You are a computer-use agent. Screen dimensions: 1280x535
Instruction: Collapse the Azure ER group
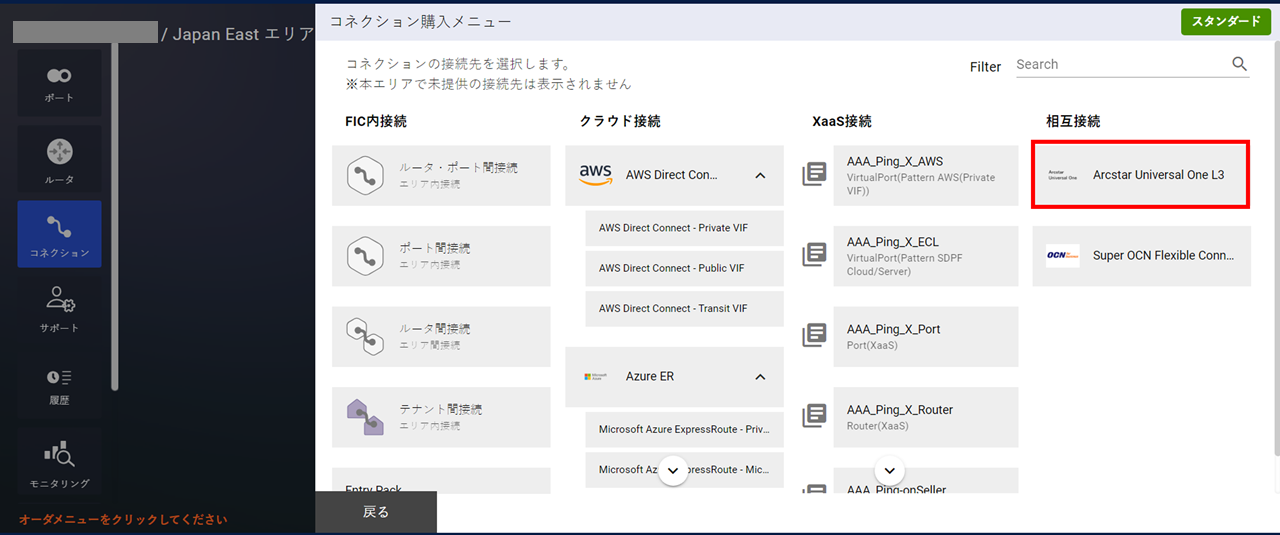760,377
